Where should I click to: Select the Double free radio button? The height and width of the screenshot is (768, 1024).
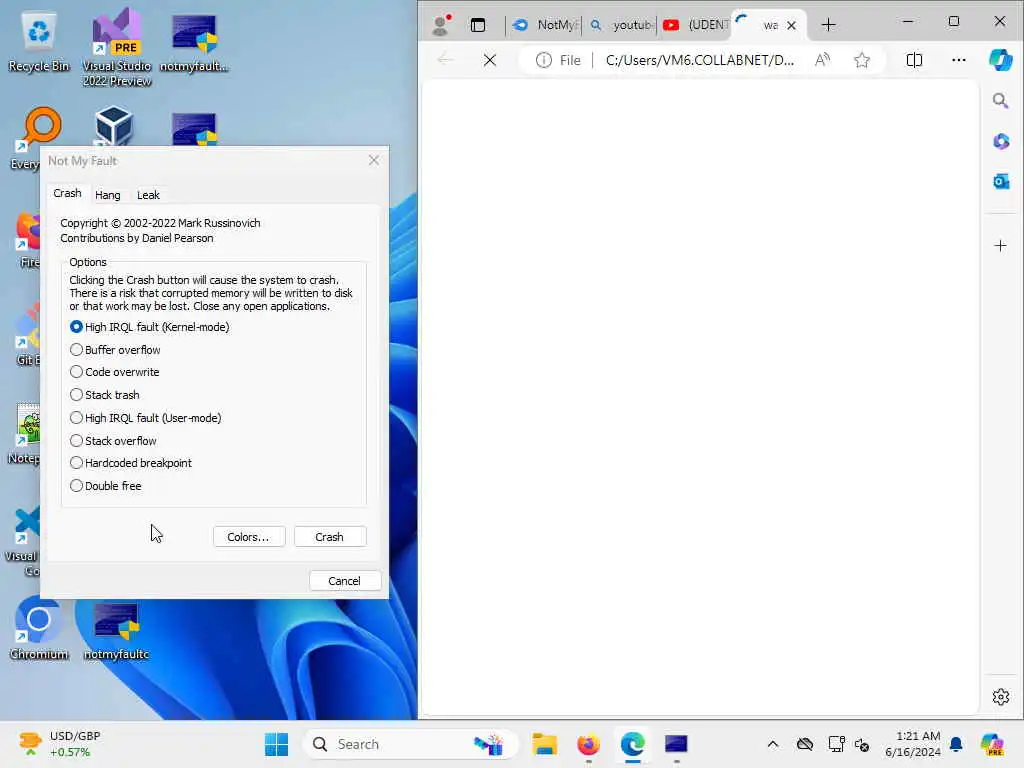click(x=76, y=485)
